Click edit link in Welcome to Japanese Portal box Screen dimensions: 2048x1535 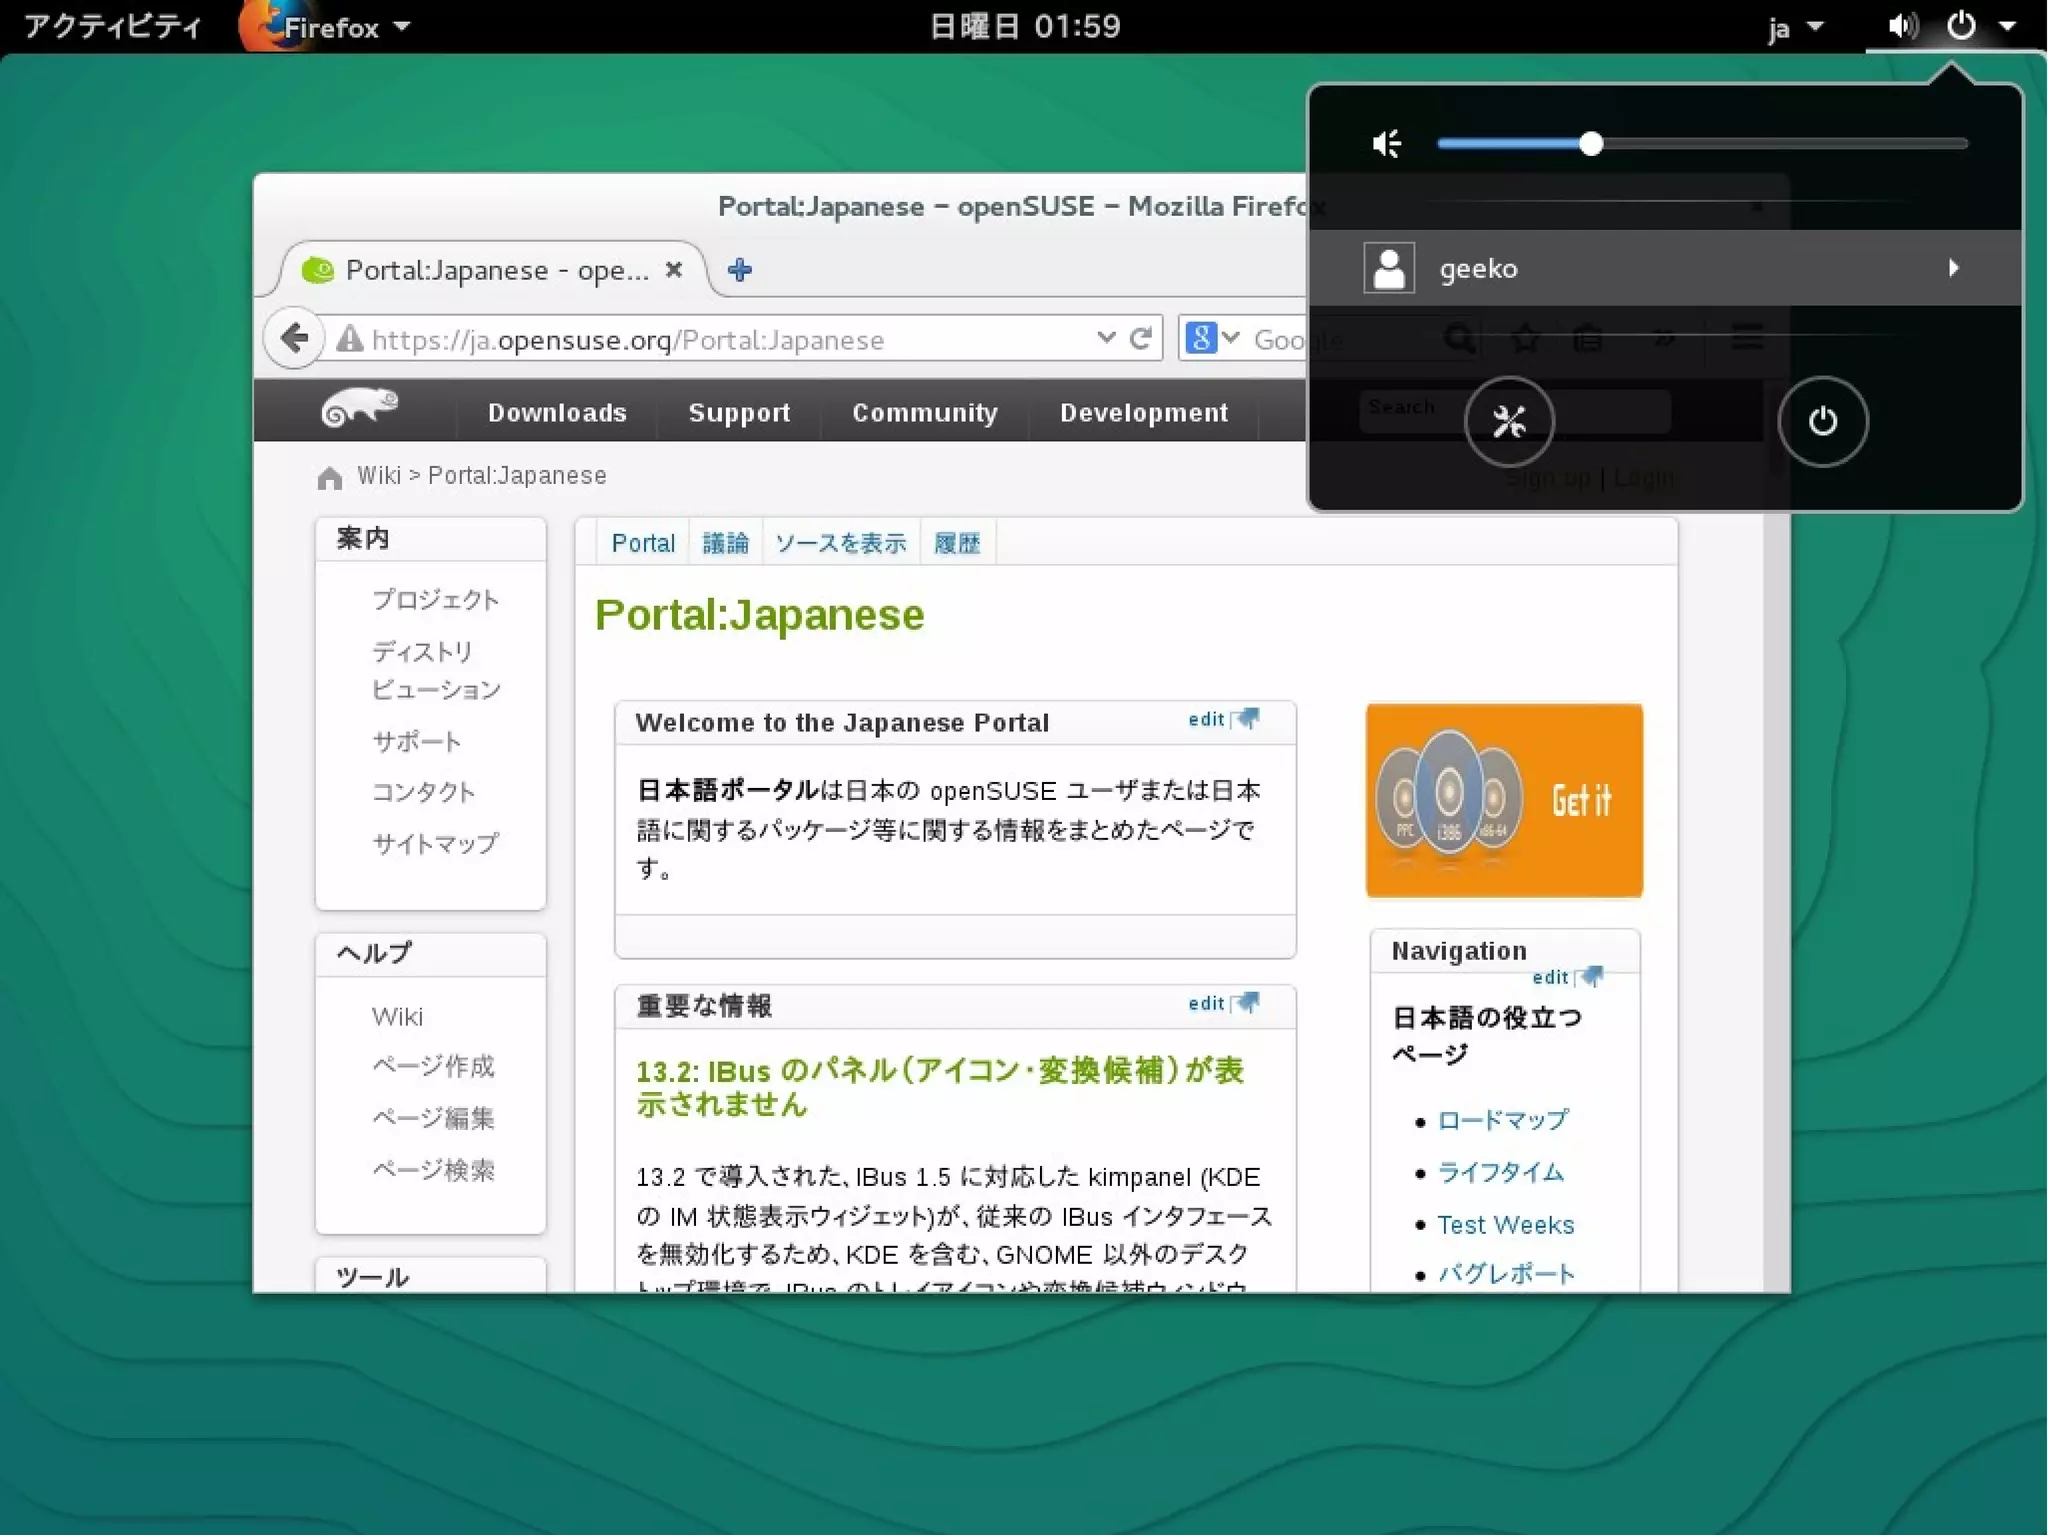[1206, 719]
